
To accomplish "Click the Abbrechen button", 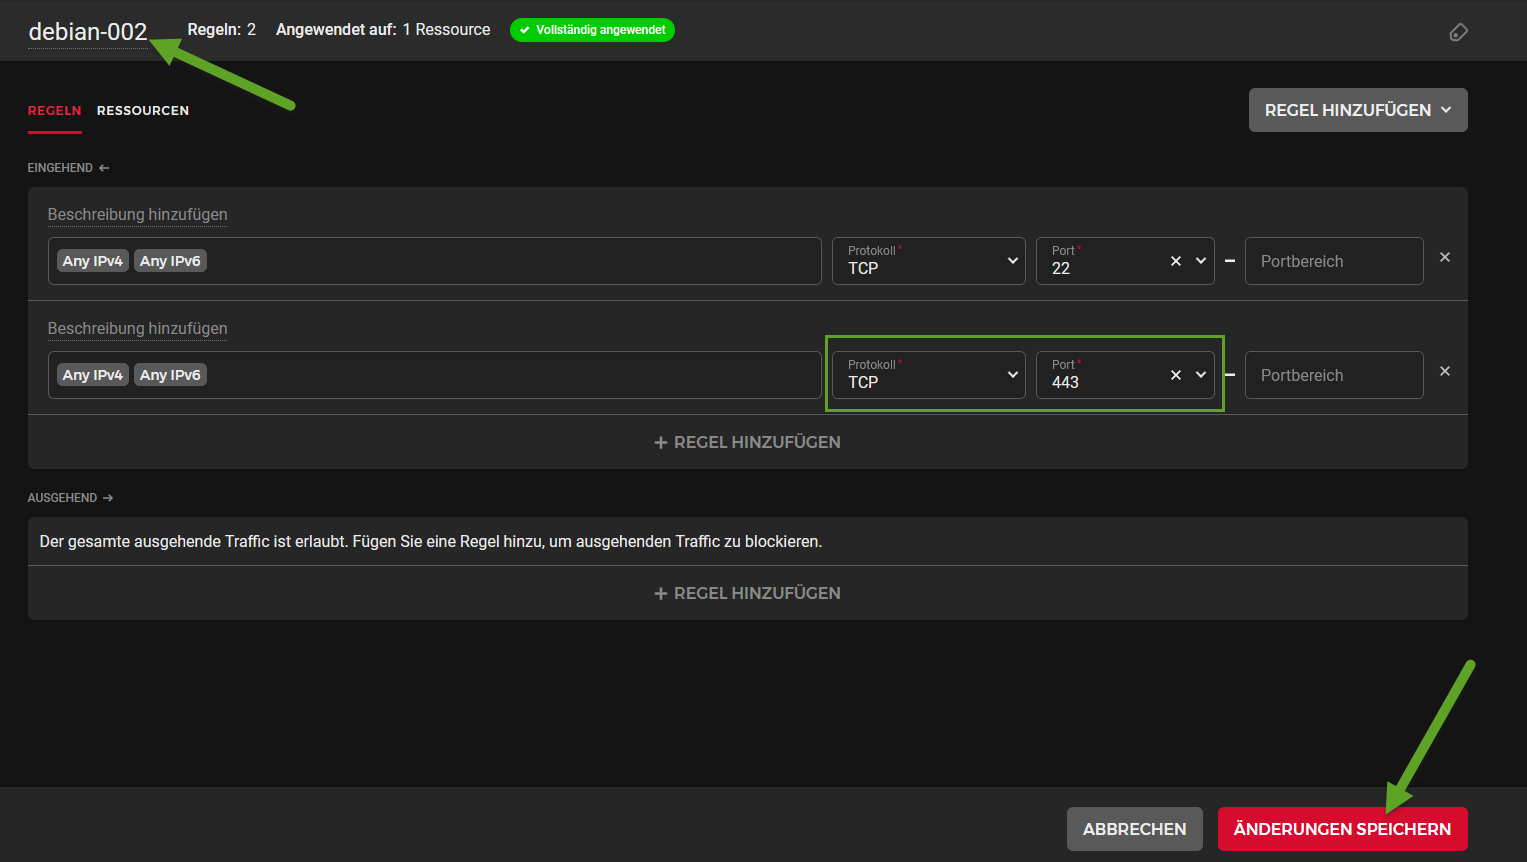I will pyautogui.click(x=1134, y=829).
